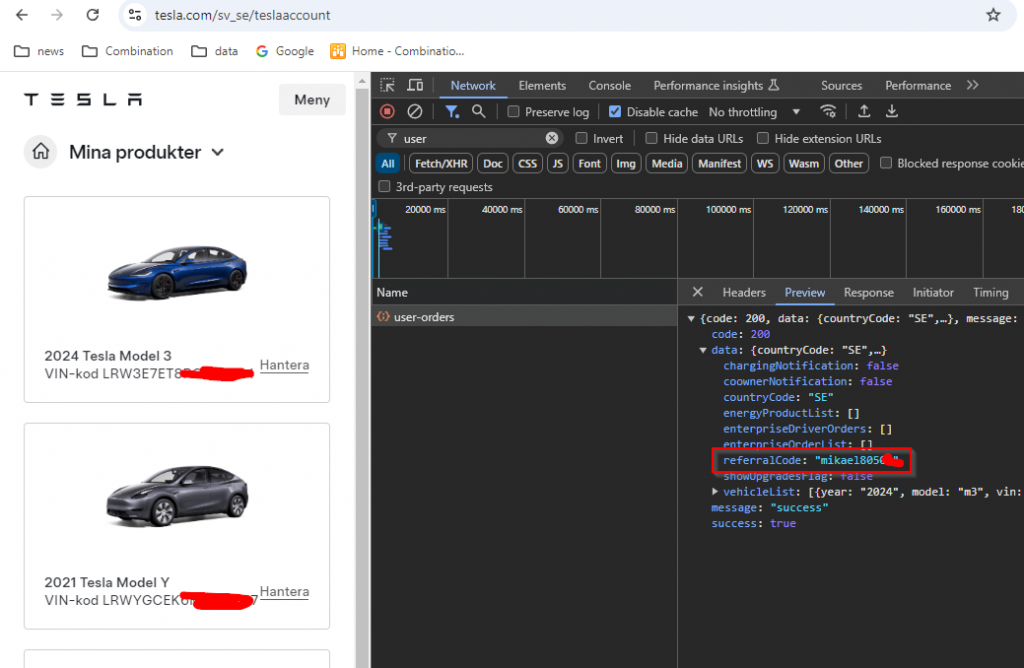This screenshot has height=668, width=1024.
Task: Select the Fetch/XHR request type filter
Action: [440, 163]
